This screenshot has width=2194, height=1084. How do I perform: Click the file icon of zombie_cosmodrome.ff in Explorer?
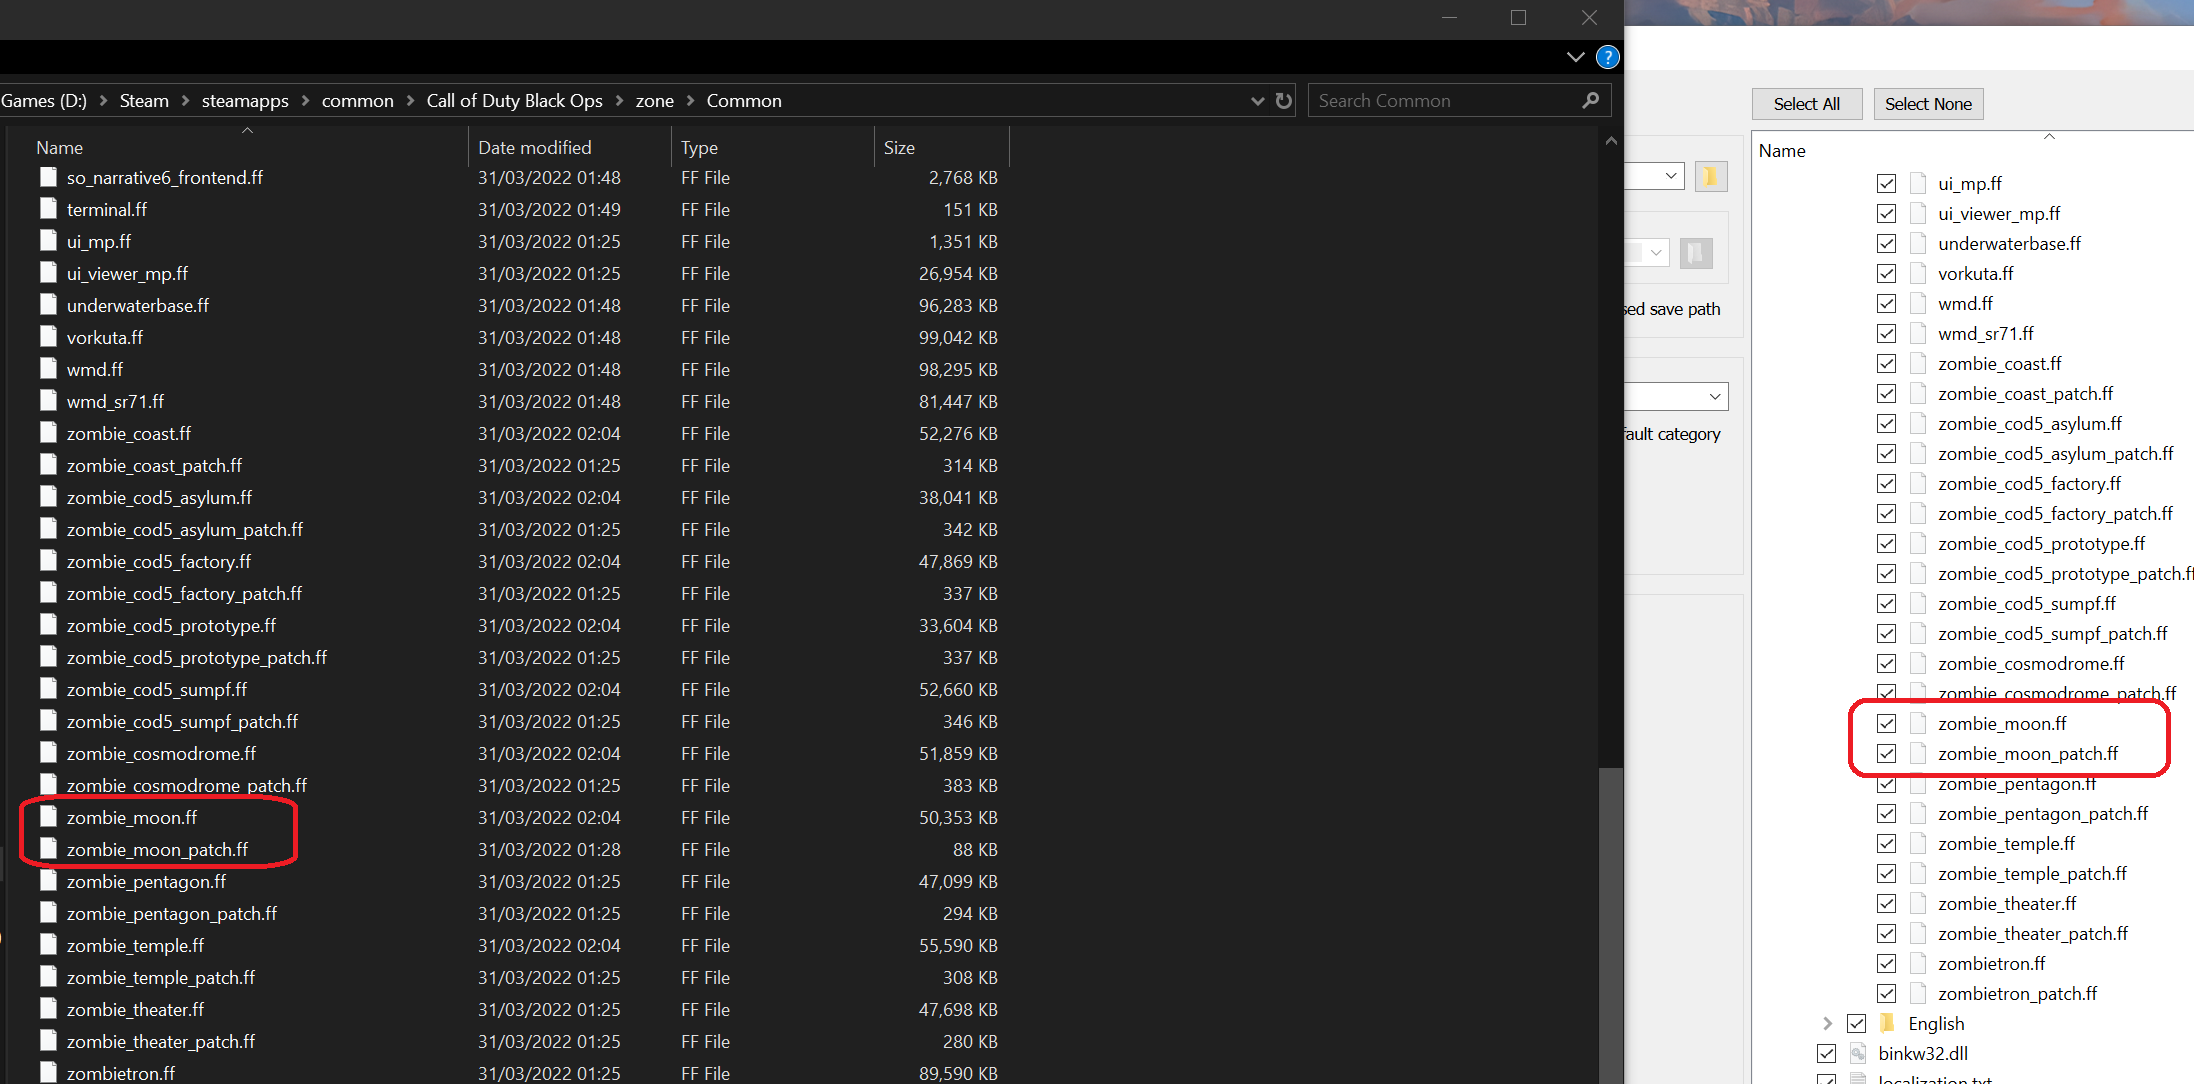point(48,753)
